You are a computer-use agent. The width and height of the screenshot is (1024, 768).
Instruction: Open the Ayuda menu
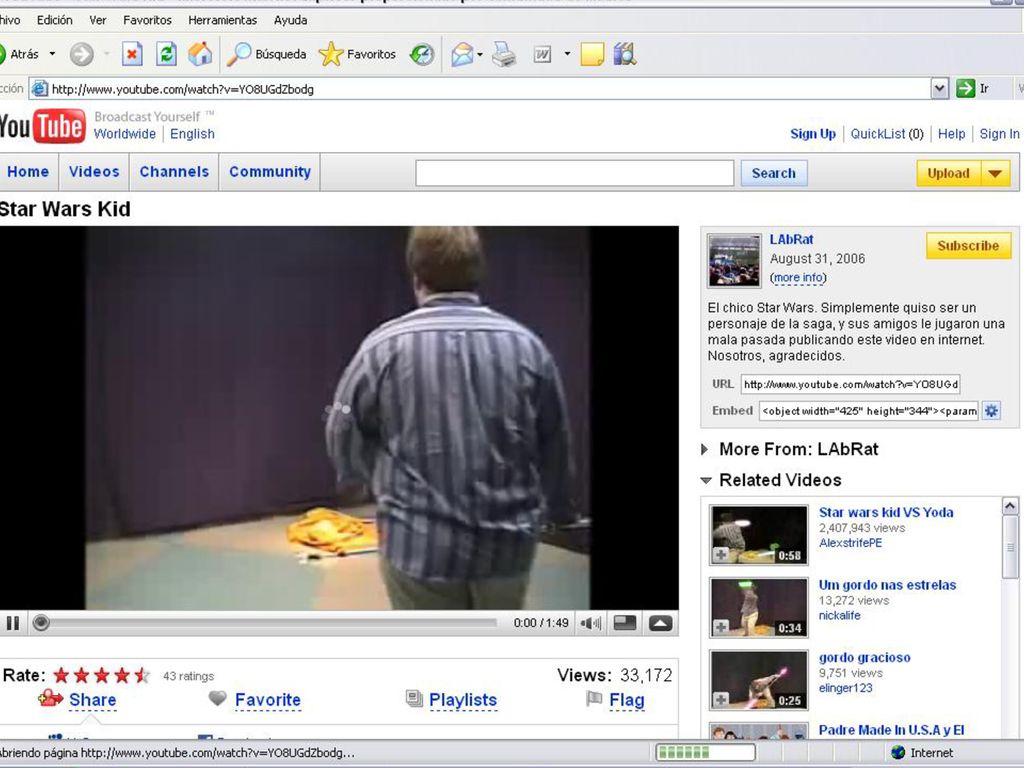click(291, 20)
